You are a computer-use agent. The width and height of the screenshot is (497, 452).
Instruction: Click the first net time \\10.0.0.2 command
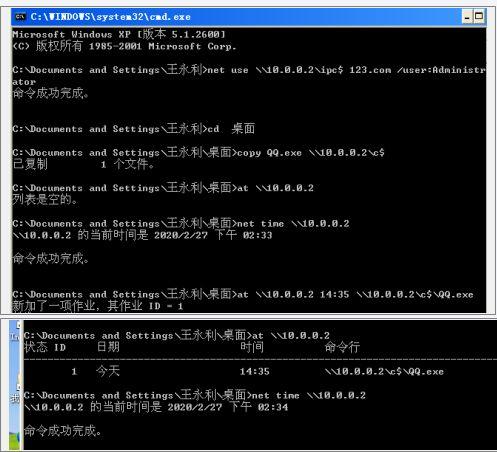[293, 223]
